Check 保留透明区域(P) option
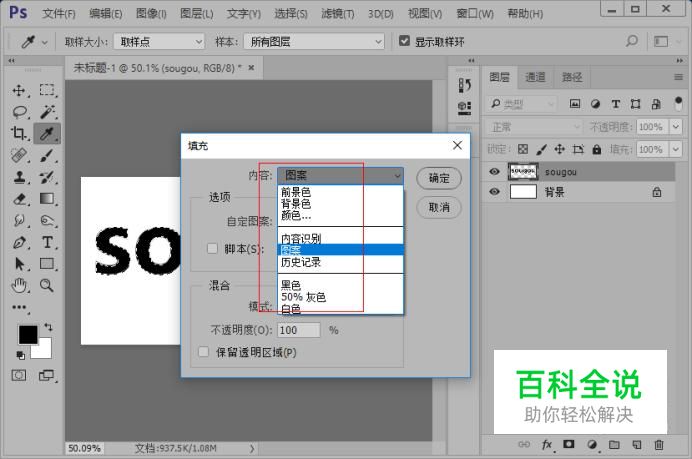The width and height of the screenshot is (692, 459). click(x=203, y=352)
